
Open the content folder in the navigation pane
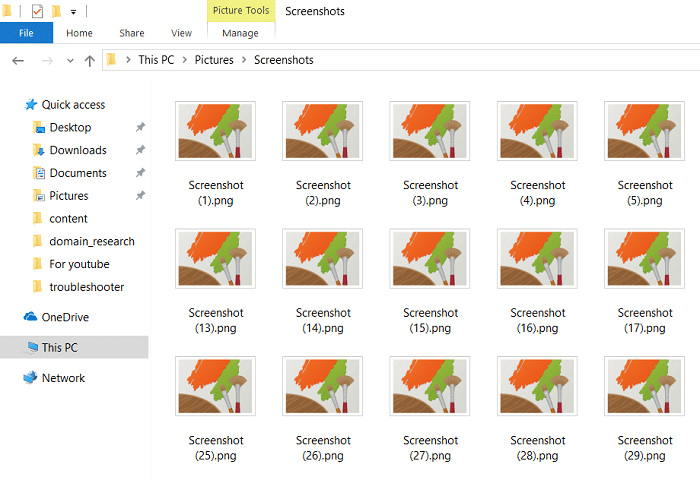pyautogui.click(x=68, y=219)
